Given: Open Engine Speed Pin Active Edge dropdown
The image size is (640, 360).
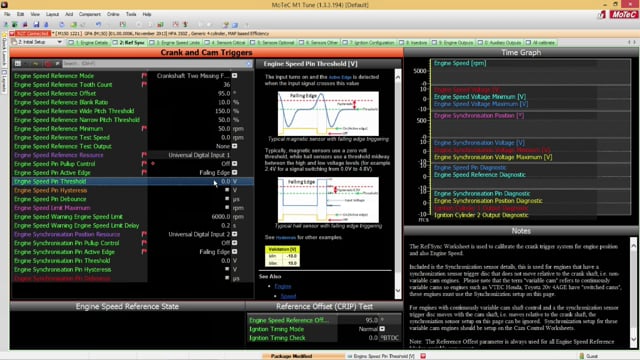Looking at the screenshot, I should tap(235, 173).
